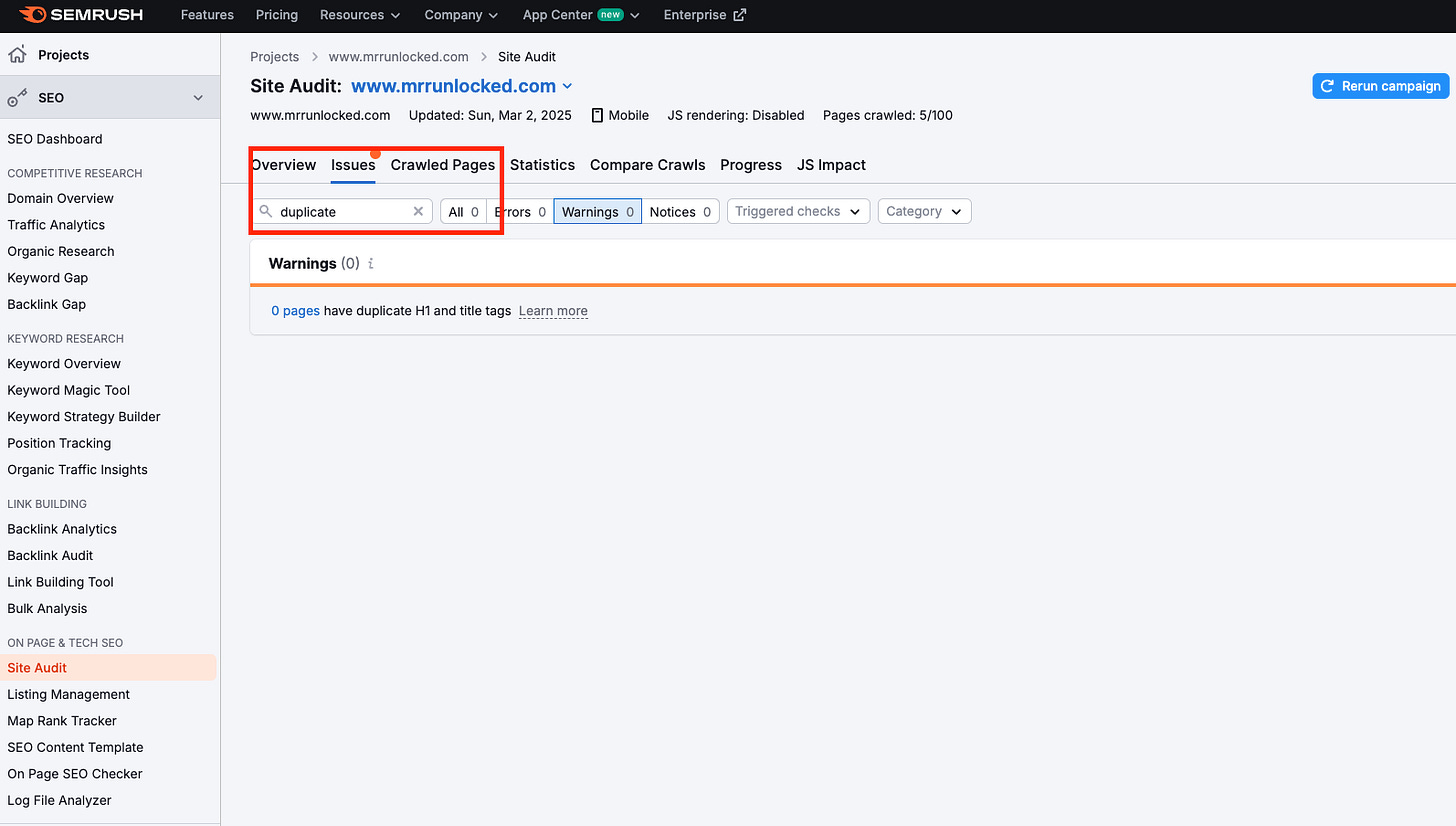Toggle the Warnings filter
1456x826 pixels.
(x=597, y=212)
